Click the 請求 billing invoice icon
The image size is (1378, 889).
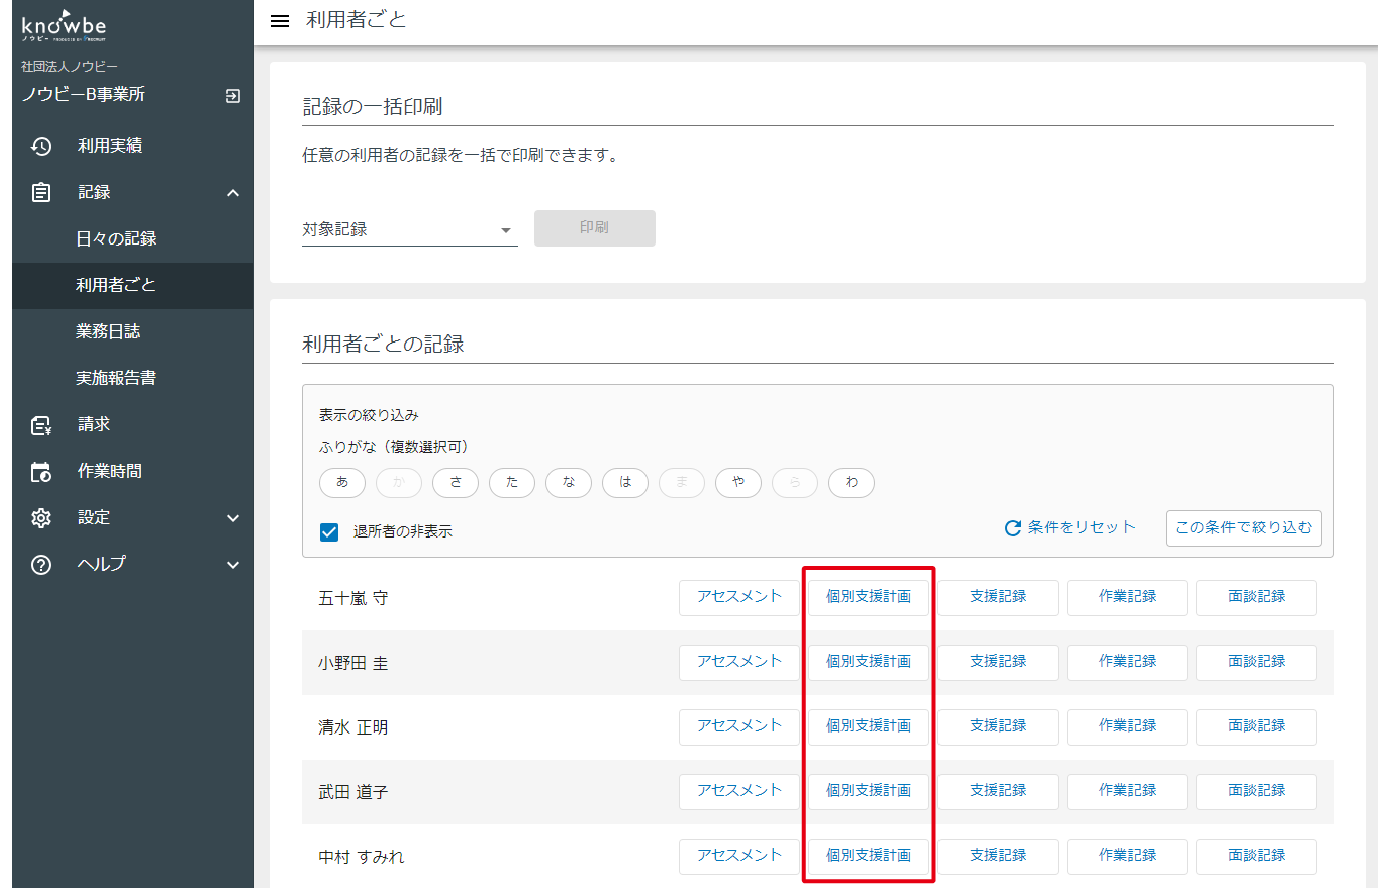point(40,424)
